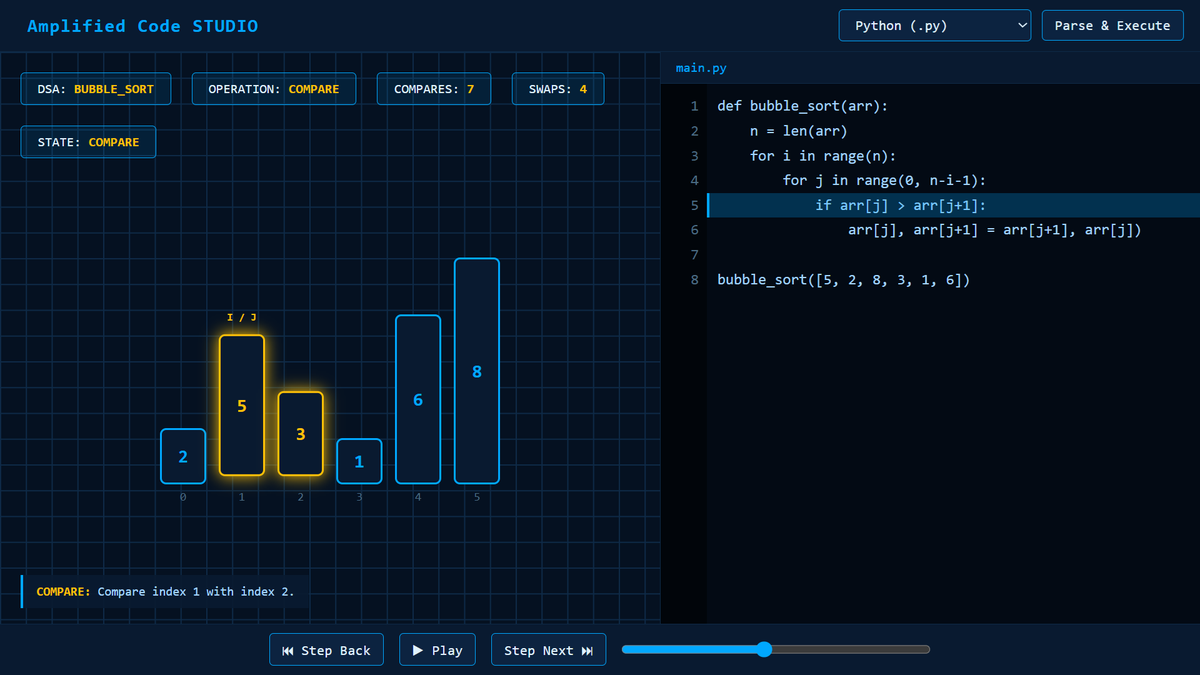Screen dimensions: 1200x675
Task: Click index label 0 under the bars
Action: click(183, 496)
